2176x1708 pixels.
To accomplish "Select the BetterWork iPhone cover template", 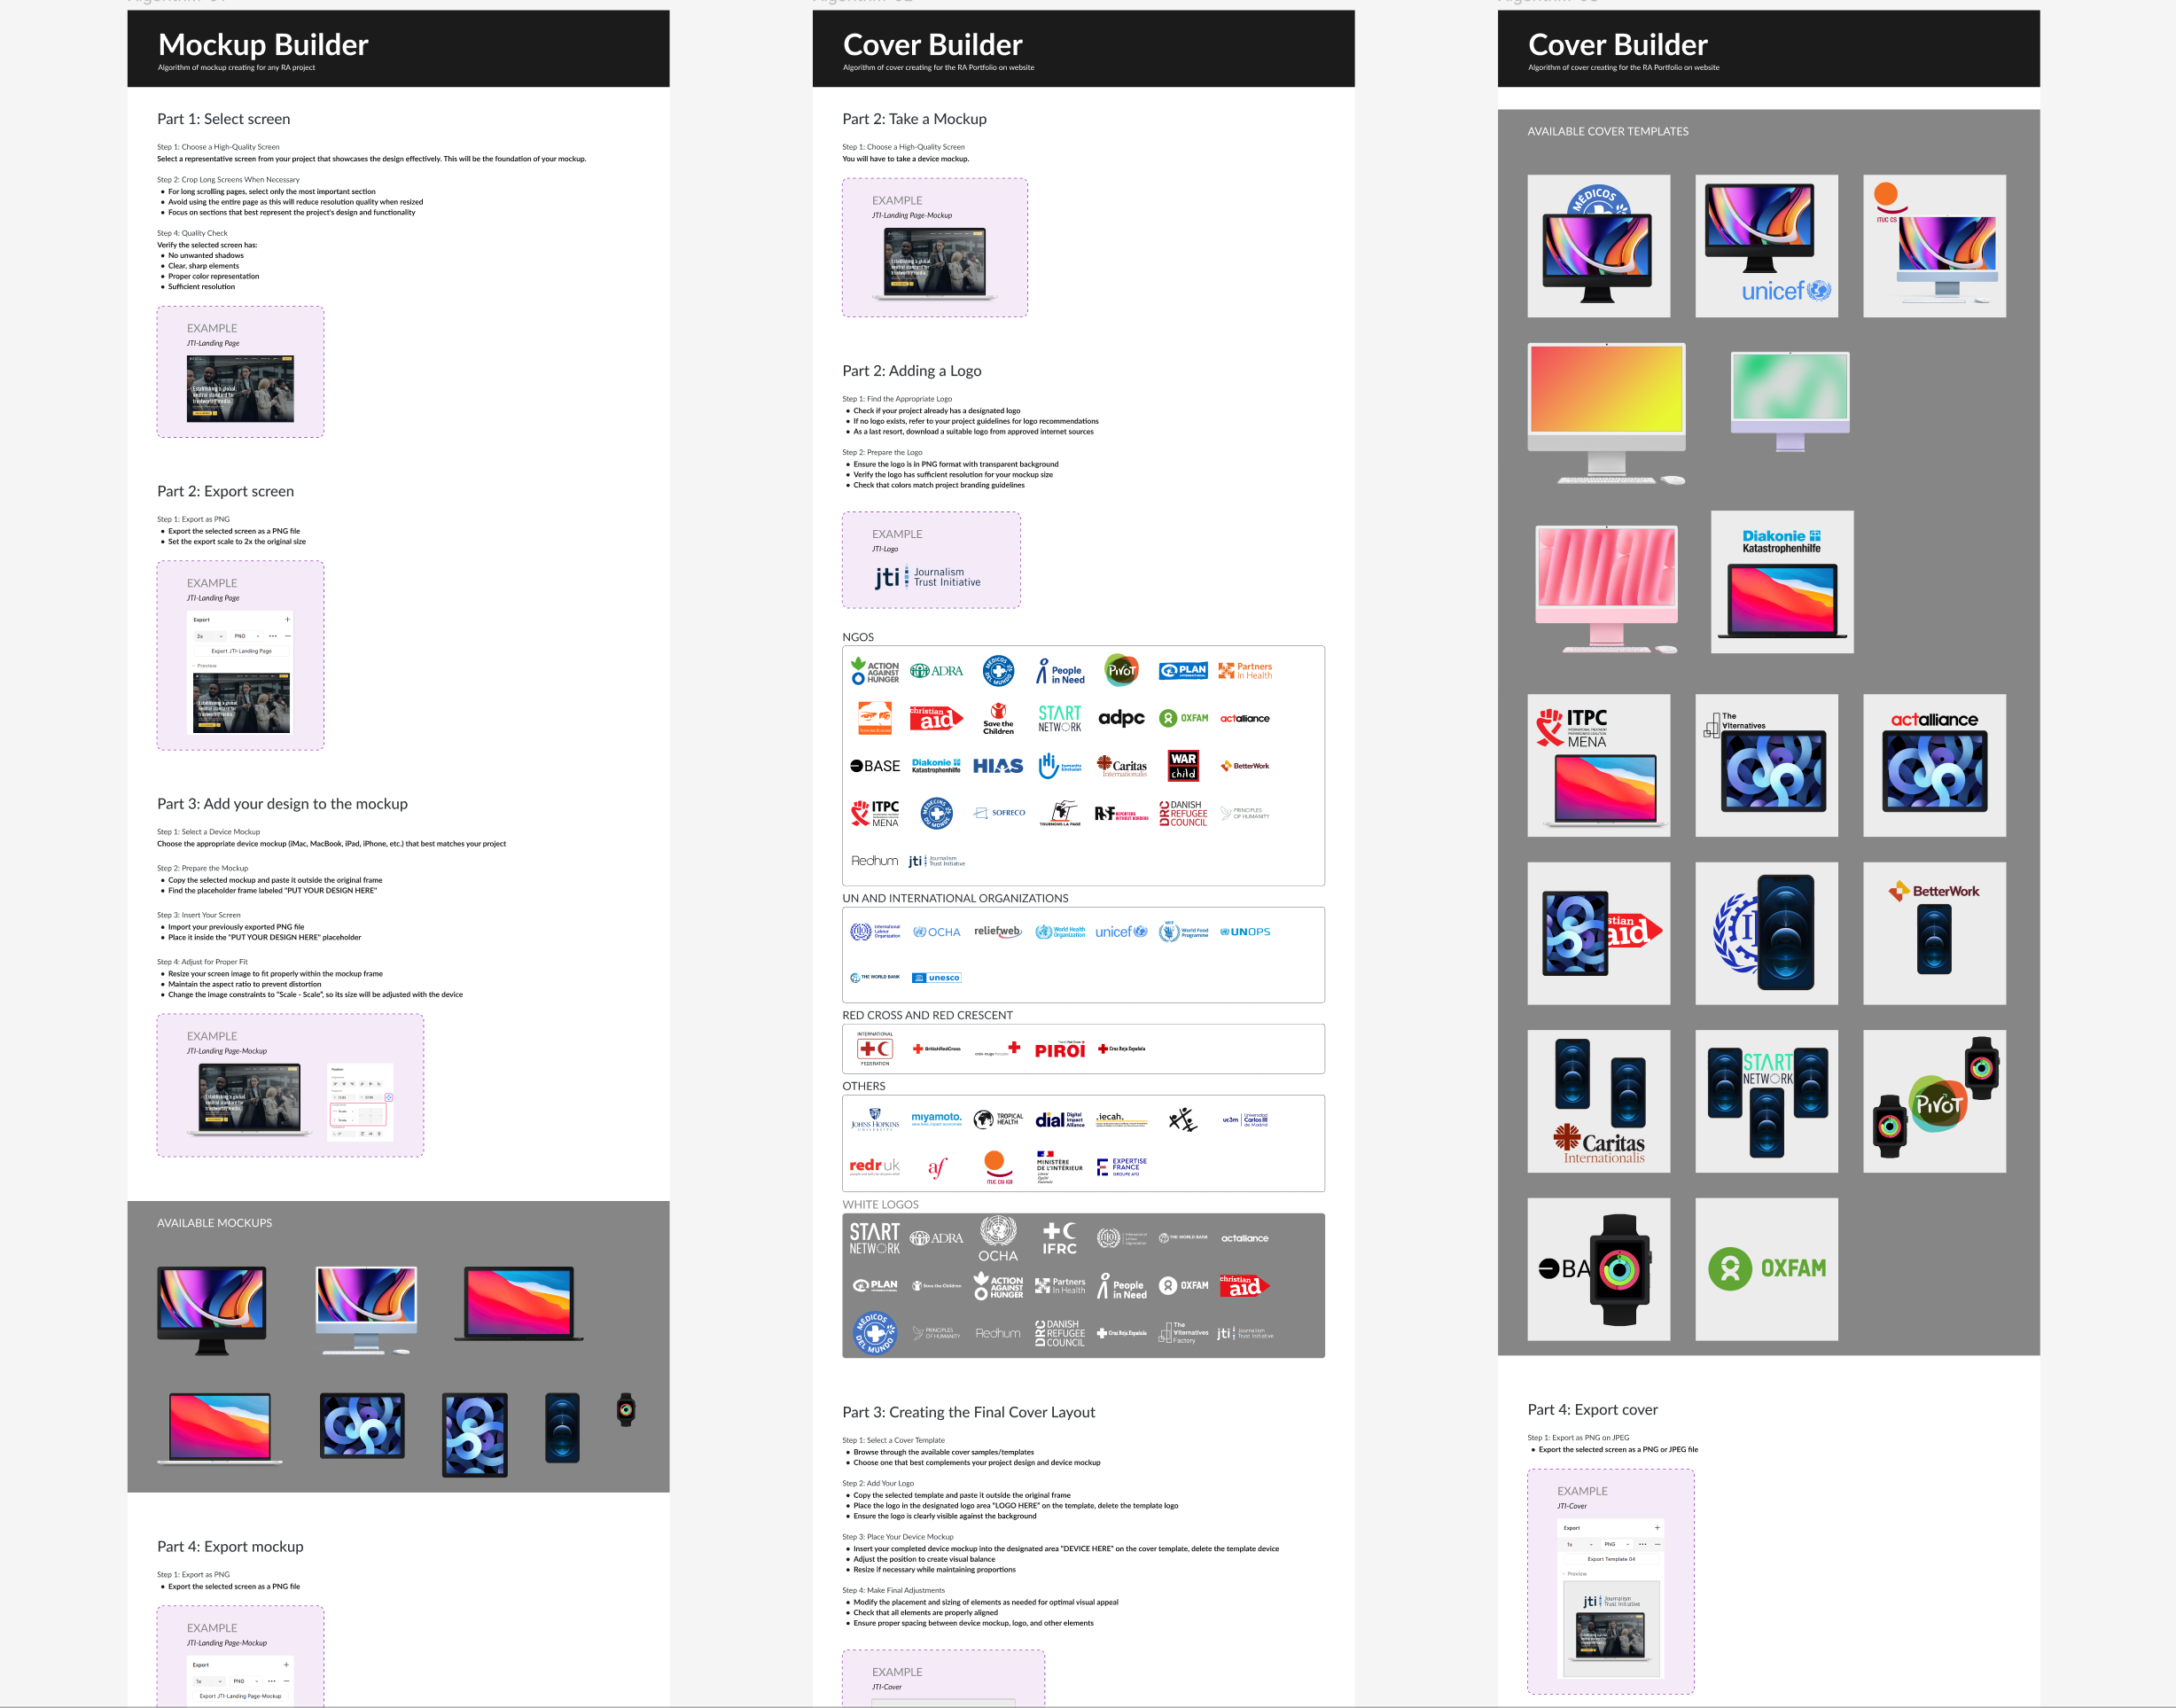I will point(1935,933).
